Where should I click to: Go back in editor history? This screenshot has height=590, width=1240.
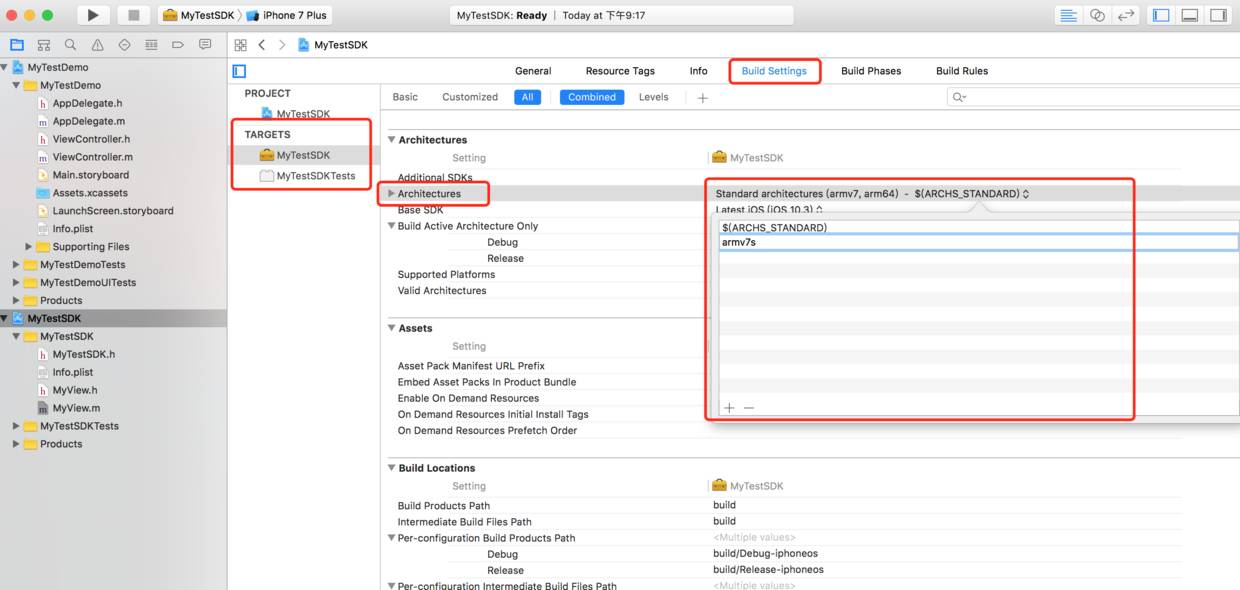coord(262,45)
